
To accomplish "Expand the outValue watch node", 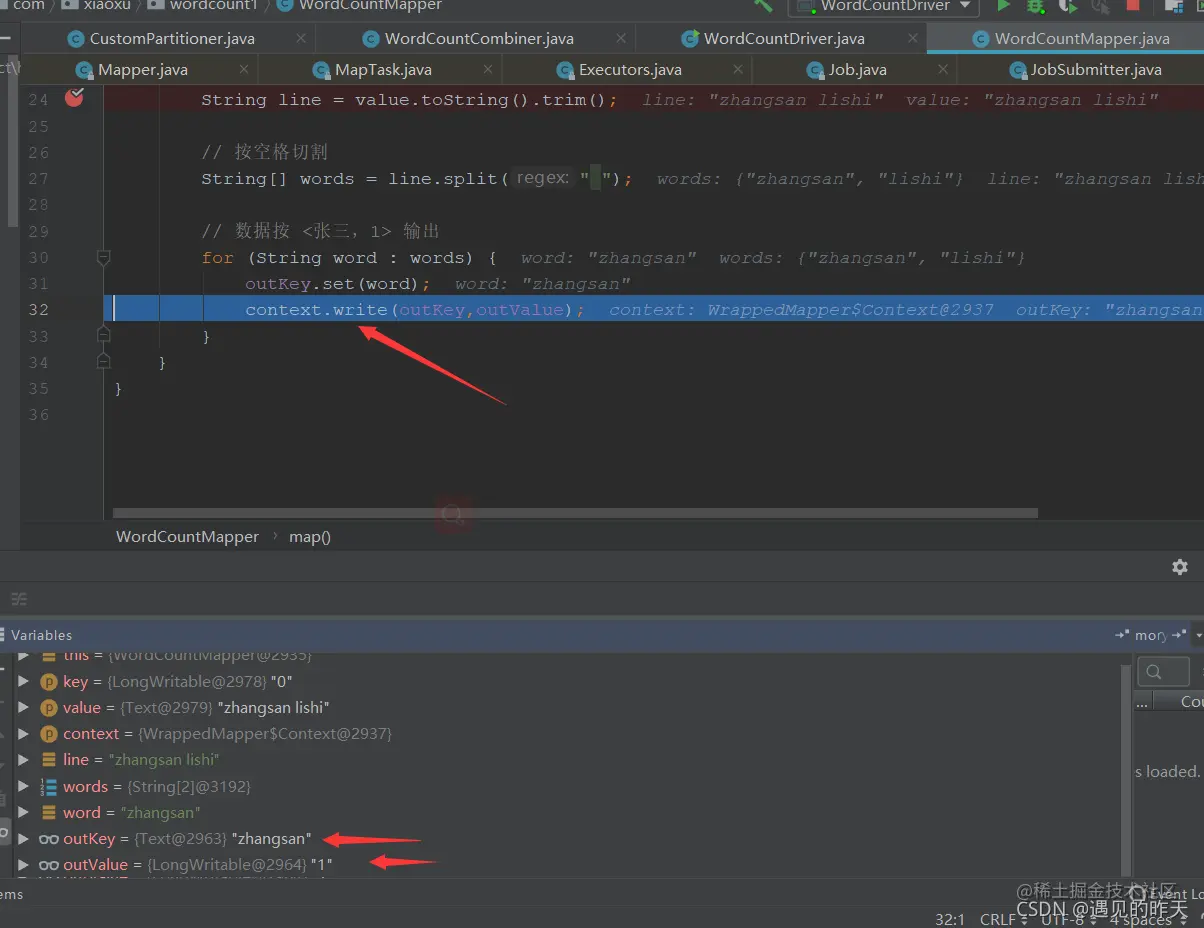I will (23, 864).
